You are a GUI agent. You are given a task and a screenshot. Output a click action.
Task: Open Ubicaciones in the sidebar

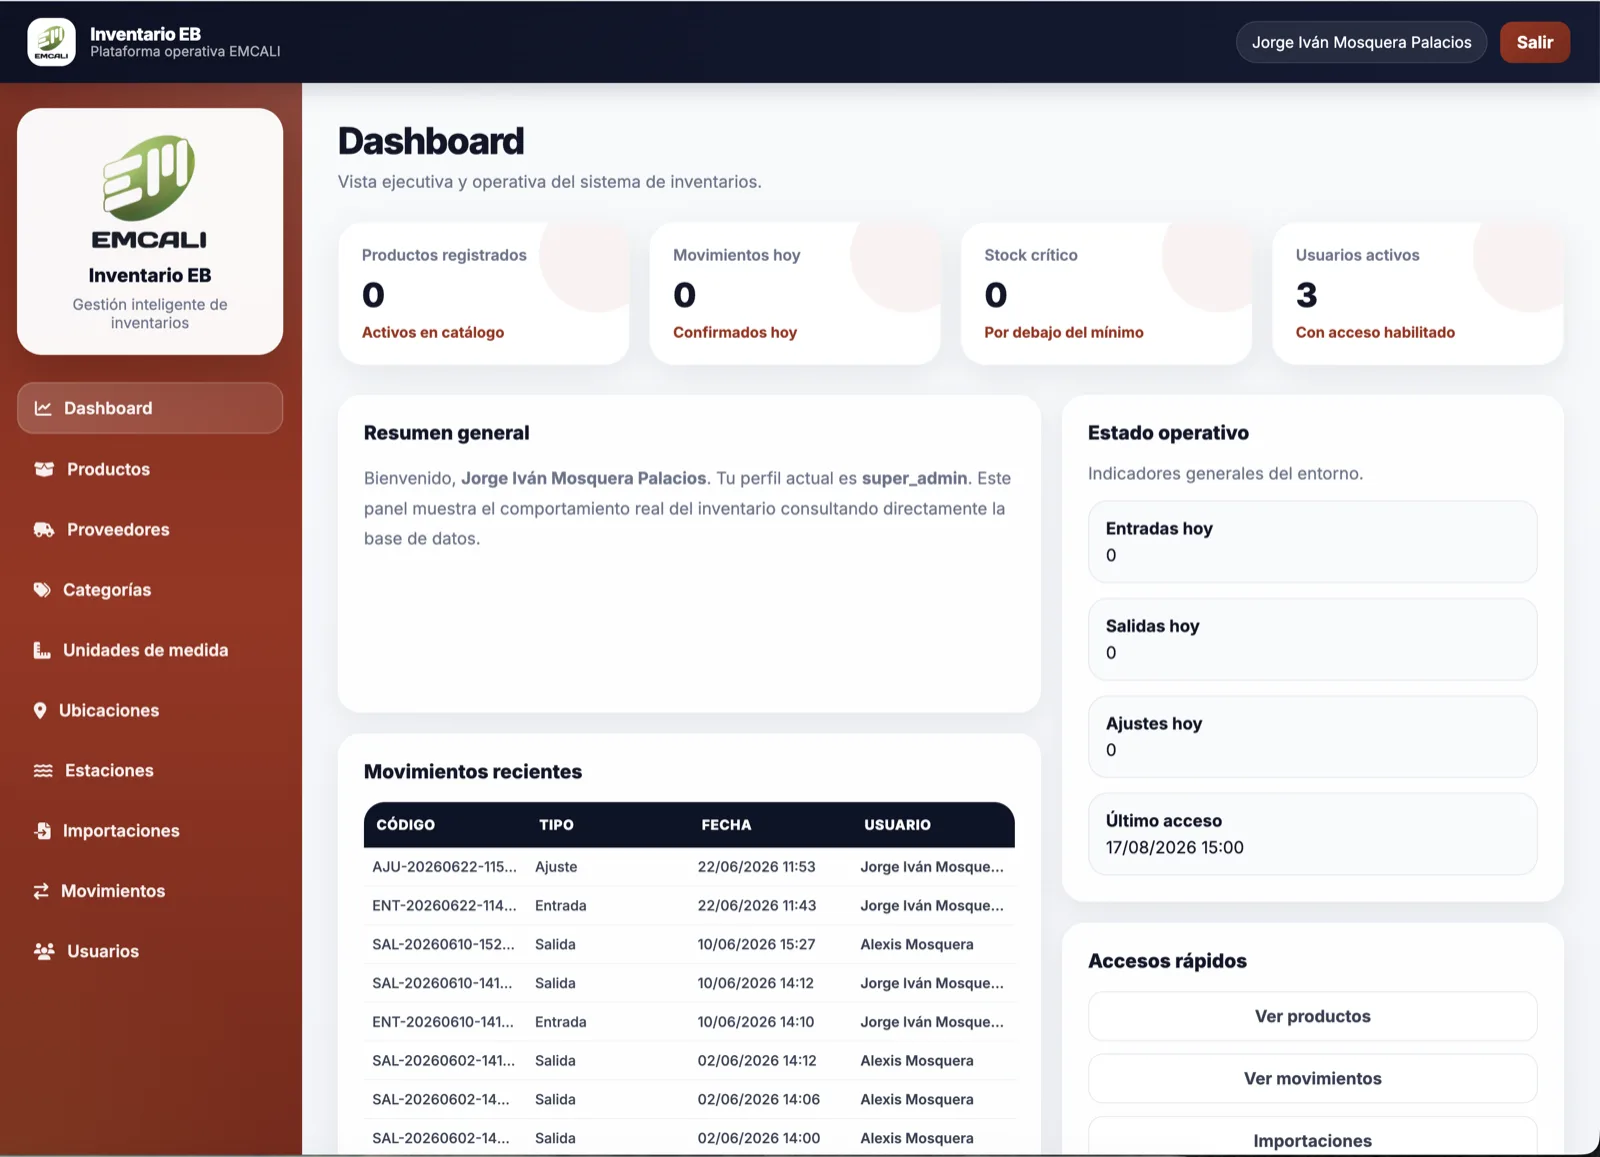tap(150, 710)
